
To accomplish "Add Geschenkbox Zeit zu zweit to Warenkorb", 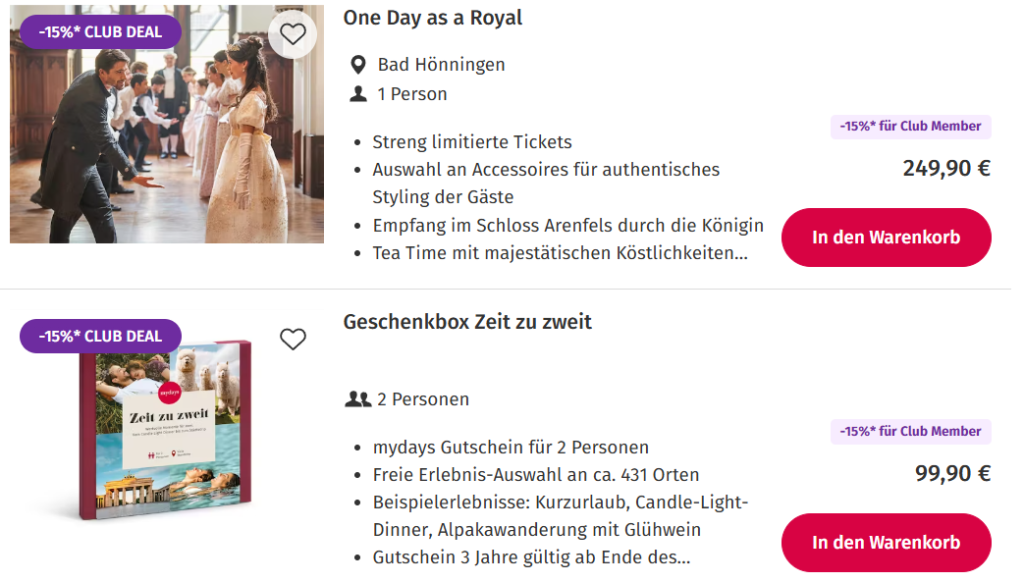I will click(886, 543).
